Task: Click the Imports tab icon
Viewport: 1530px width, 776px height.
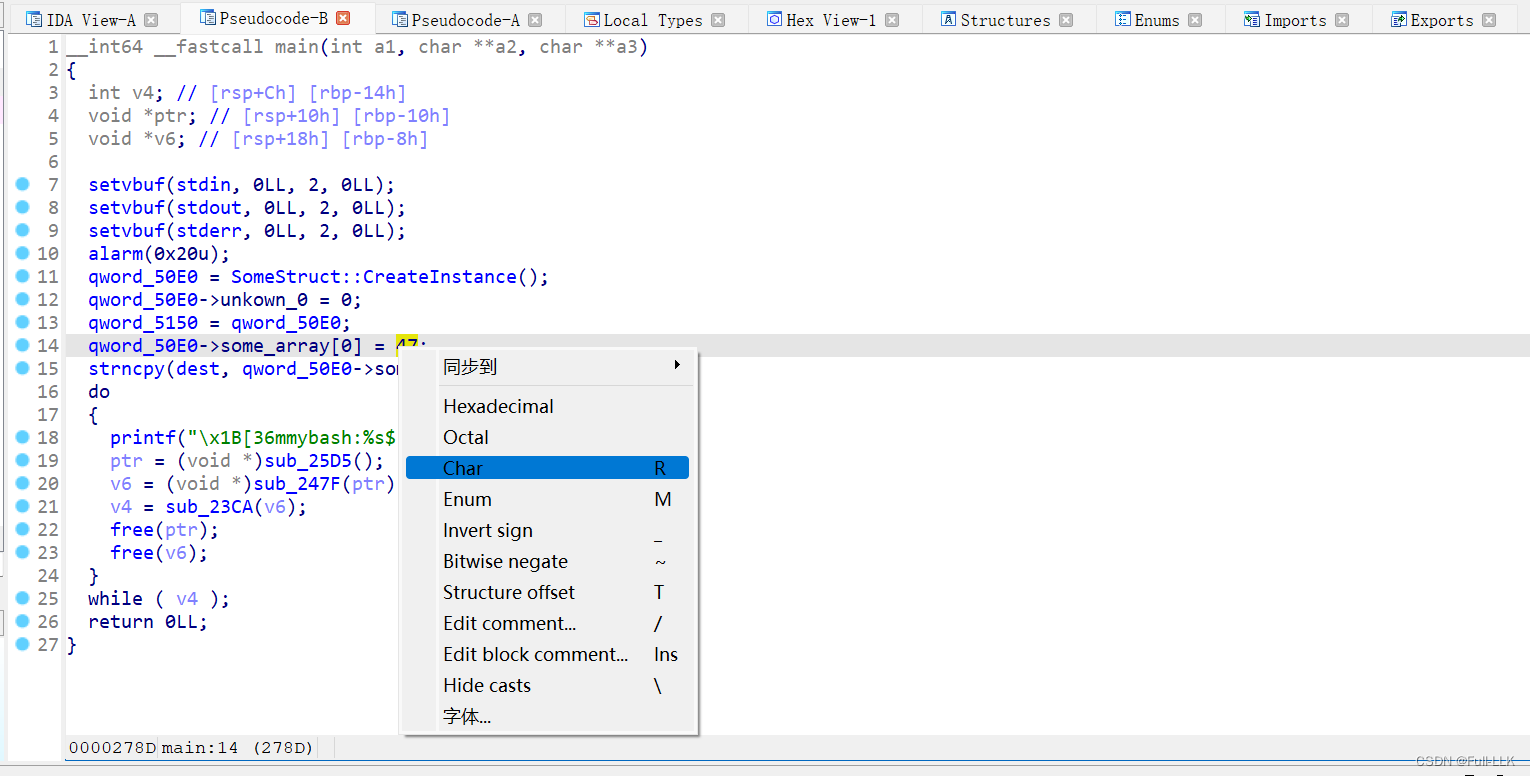Action: click(x=1252, y=20)
